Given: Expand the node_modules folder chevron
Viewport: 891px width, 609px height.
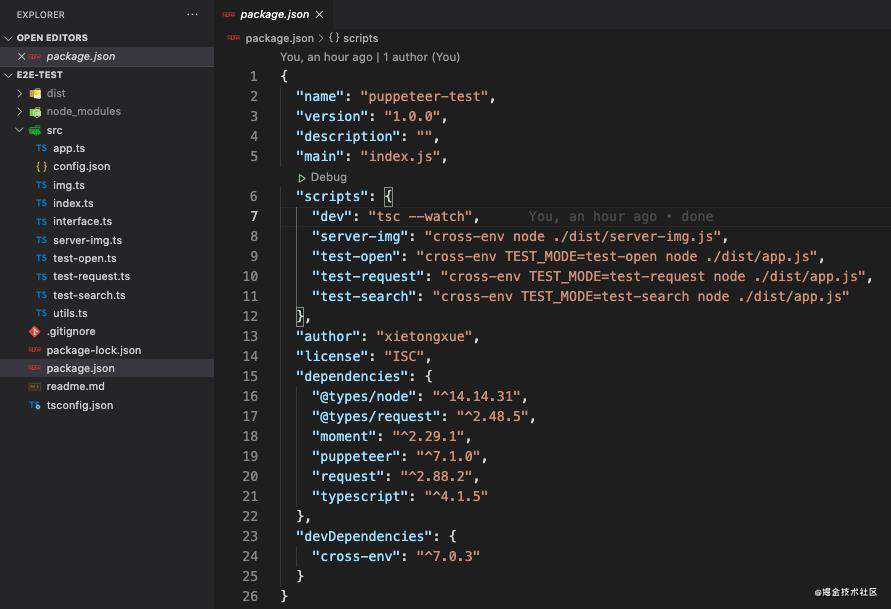Looking at the screenshot, I should pos(19,111).
